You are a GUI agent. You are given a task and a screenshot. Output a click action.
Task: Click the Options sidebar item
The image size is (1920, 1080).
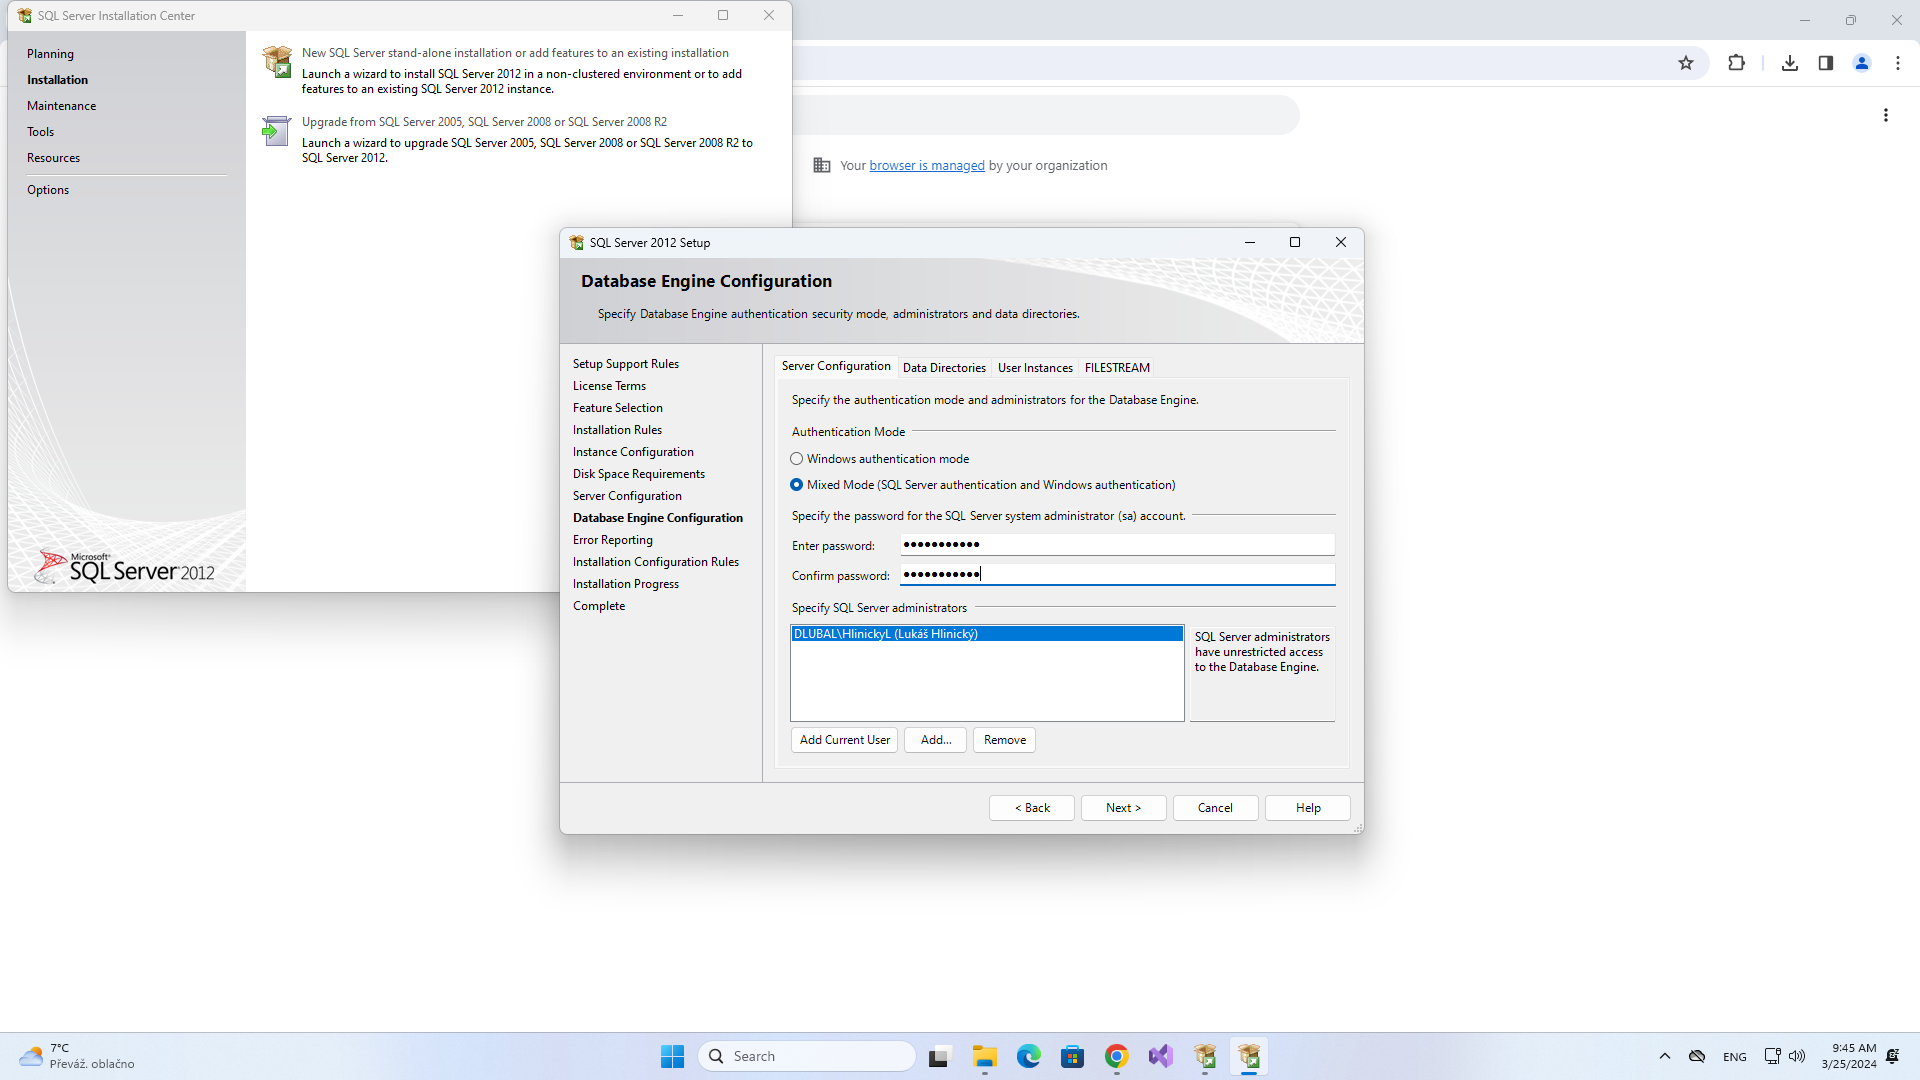pyautogui.click(x=49, y=189)
